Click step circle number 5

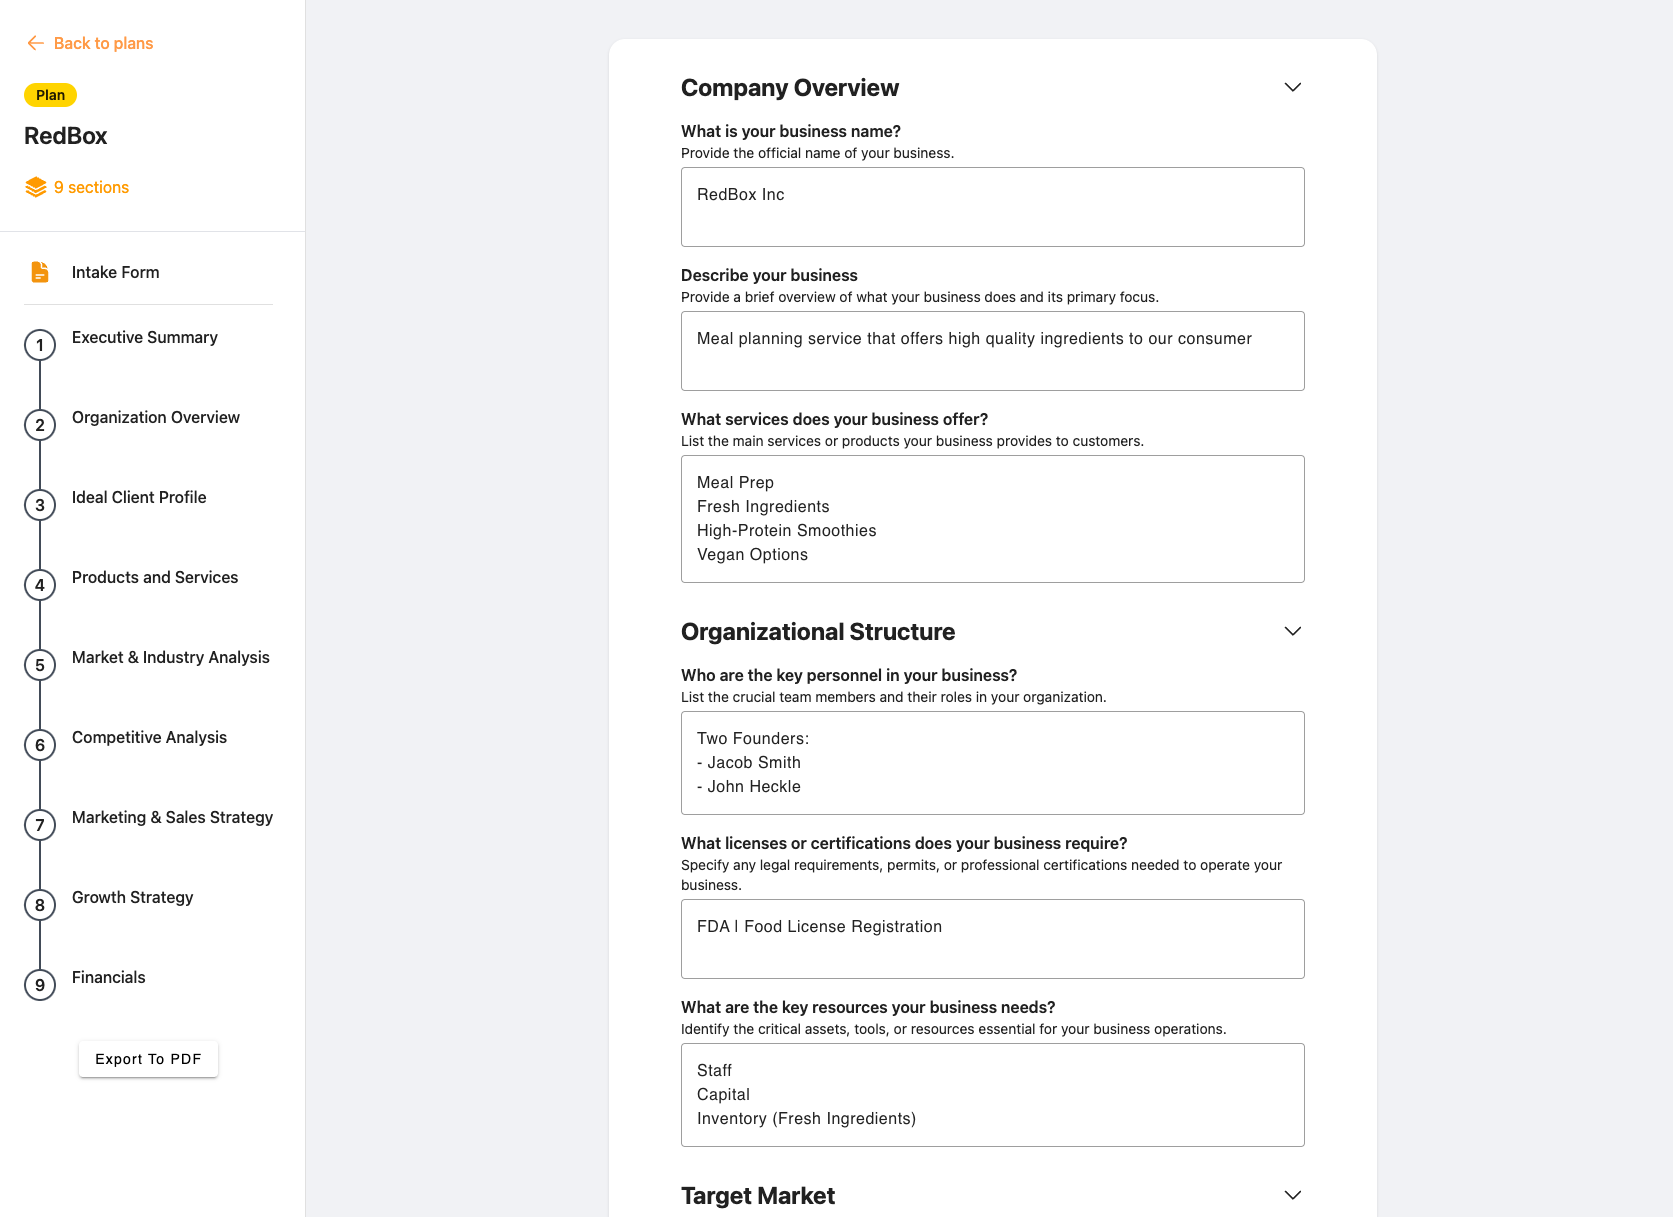point(40,665)
